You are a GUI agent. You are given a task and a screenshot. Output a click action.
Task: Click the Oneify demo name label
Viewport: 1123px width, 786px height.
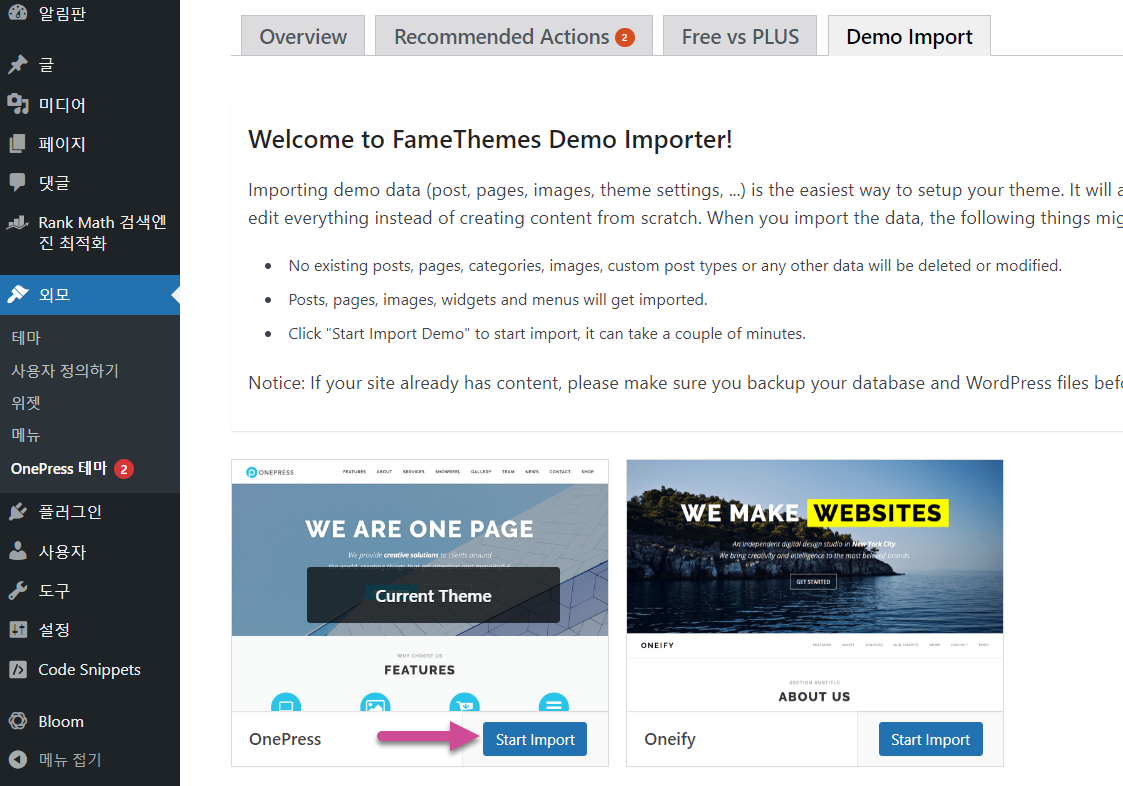(x=670, y=739)
